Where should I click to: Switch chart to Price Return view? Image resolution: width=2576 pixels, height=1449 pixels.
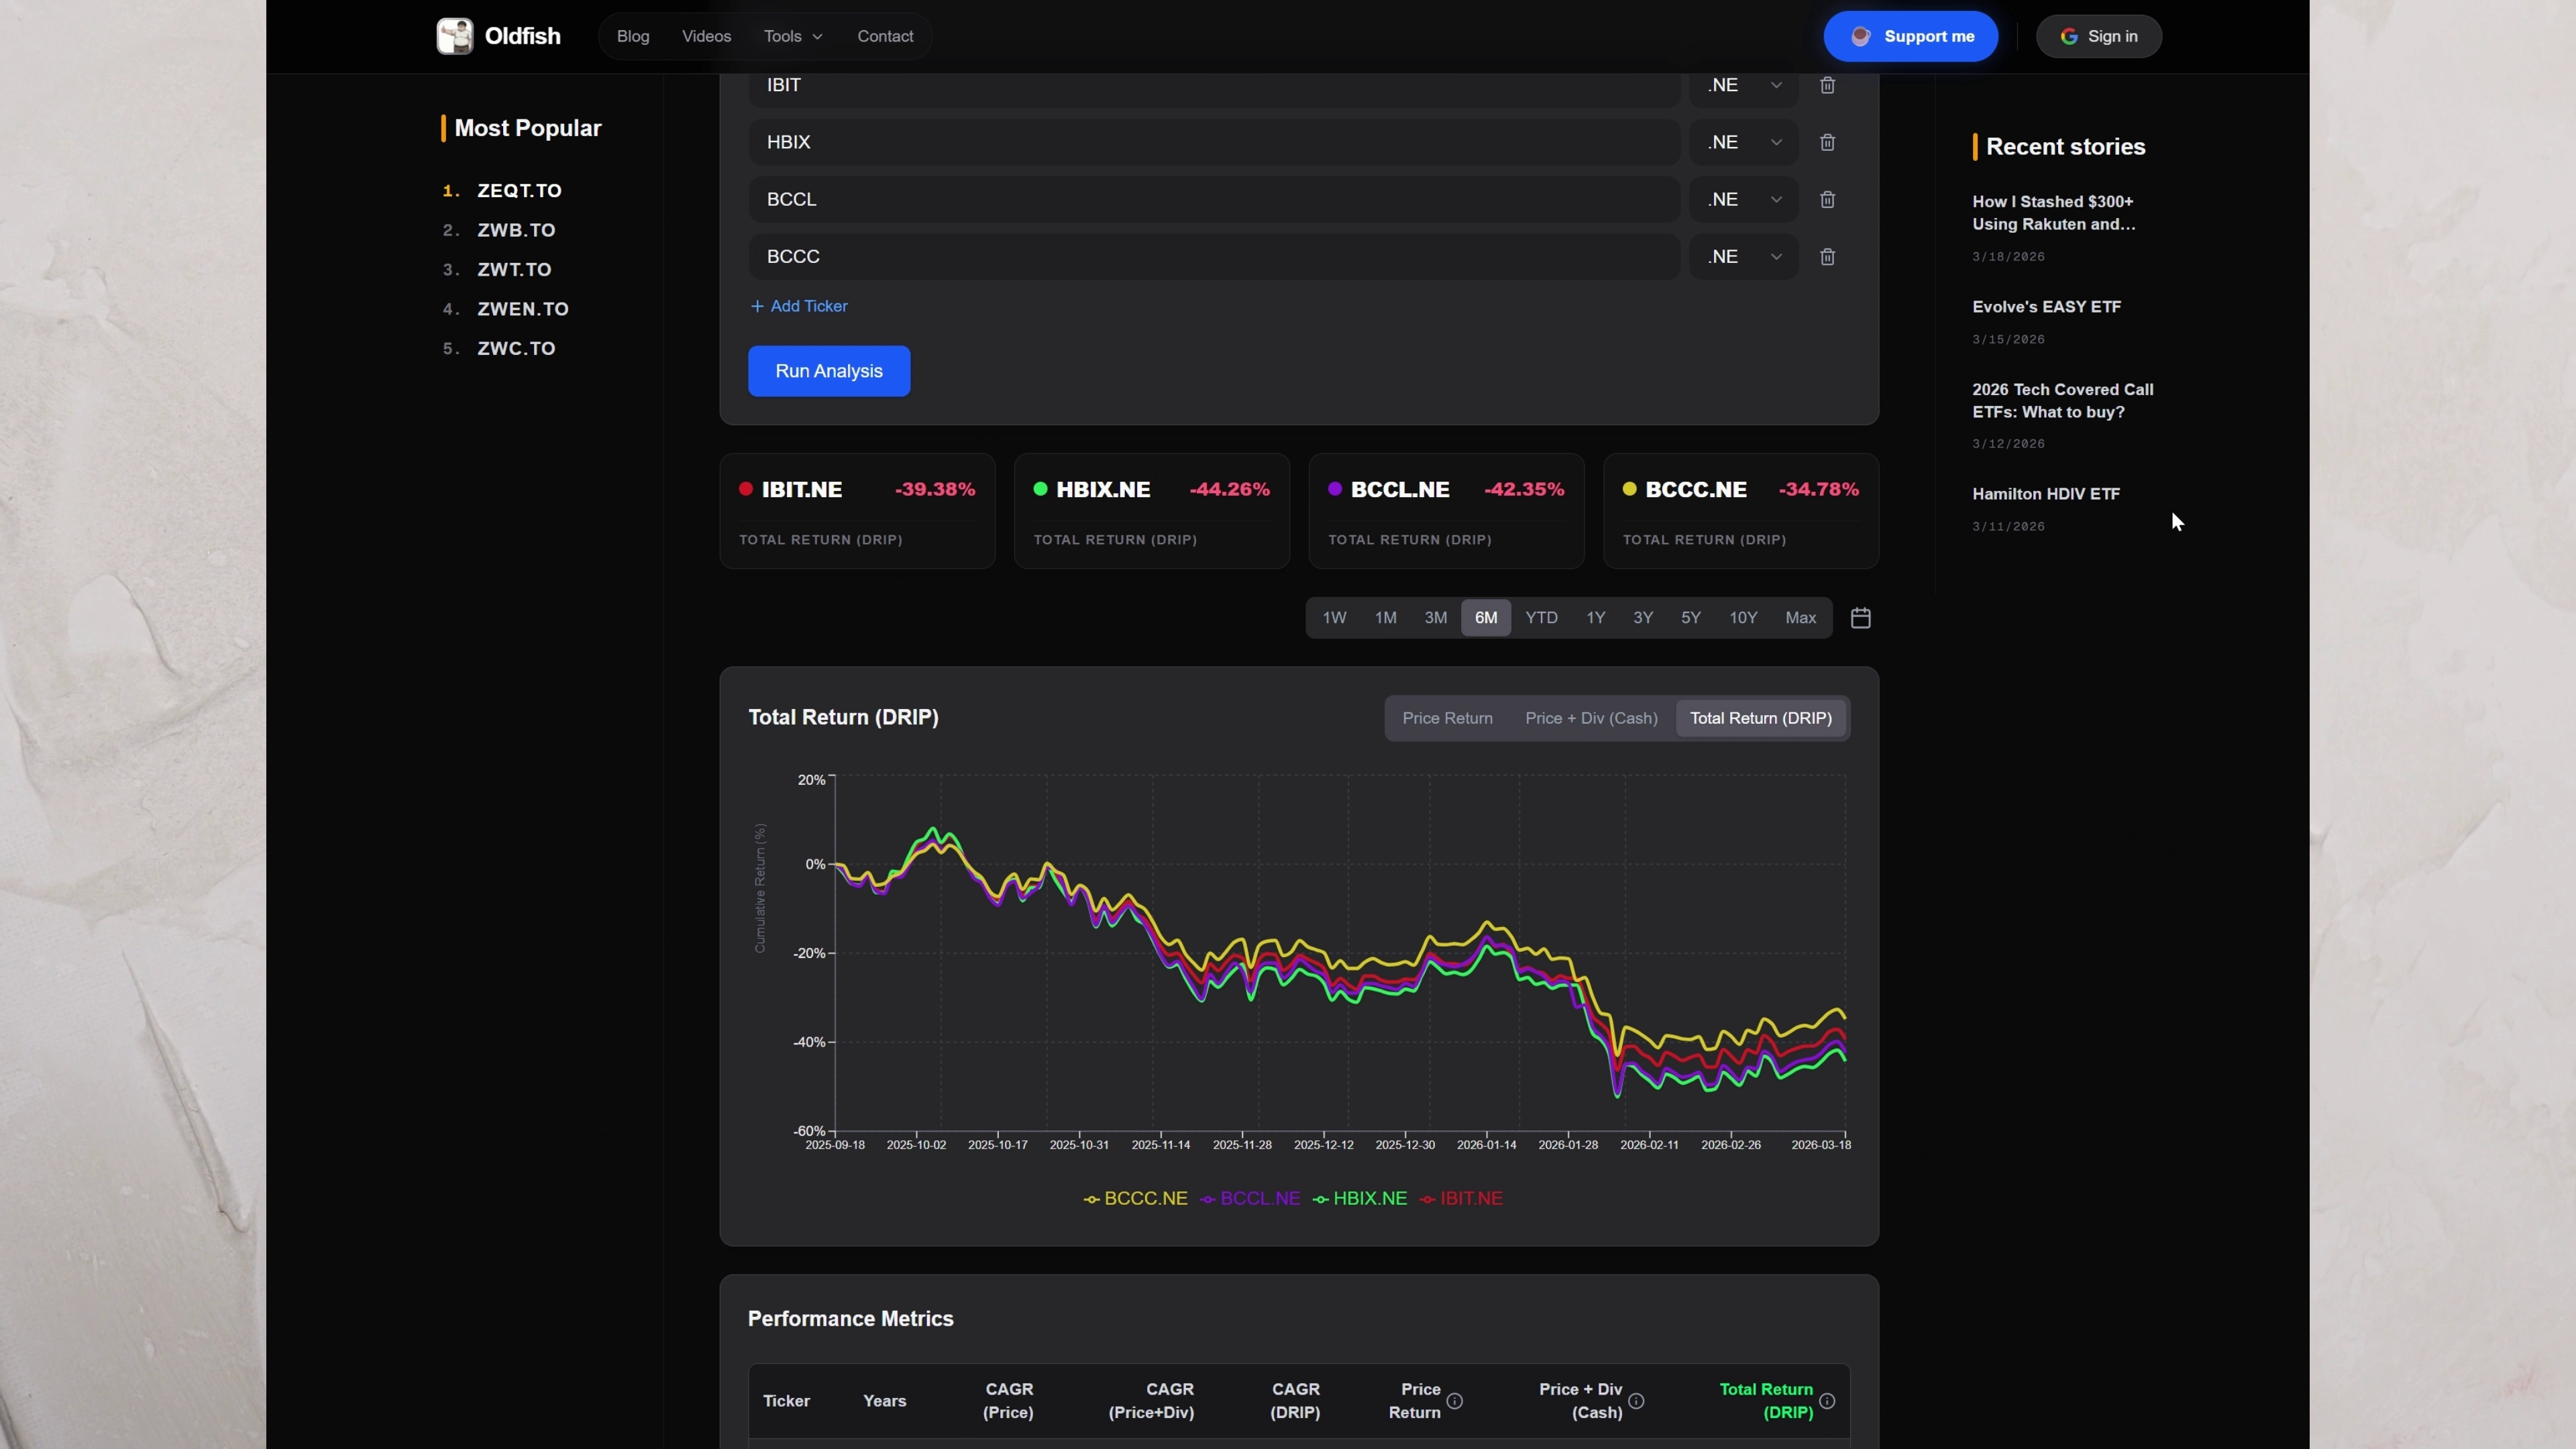(x=1447, y=718)
